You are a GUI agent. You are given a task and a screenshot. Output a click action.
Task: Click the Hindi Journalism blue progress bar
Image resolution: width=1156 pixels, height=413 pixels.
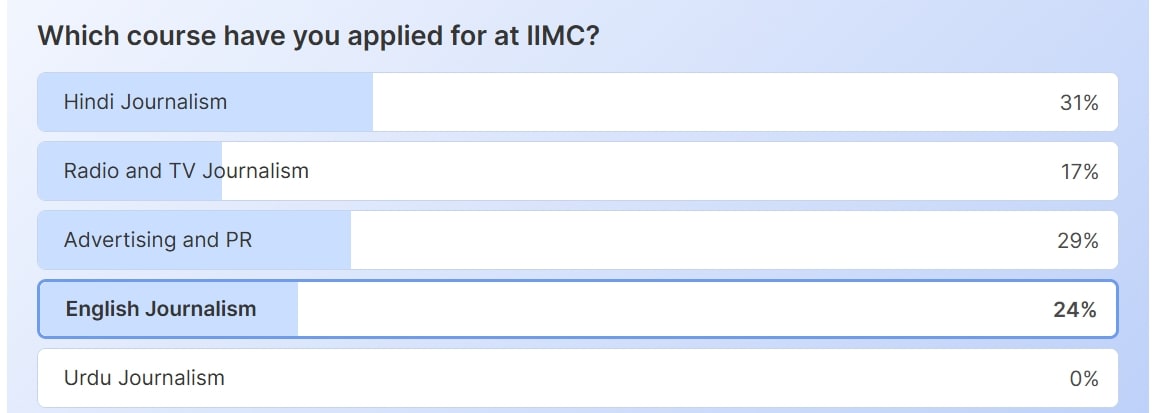[300, 102]
